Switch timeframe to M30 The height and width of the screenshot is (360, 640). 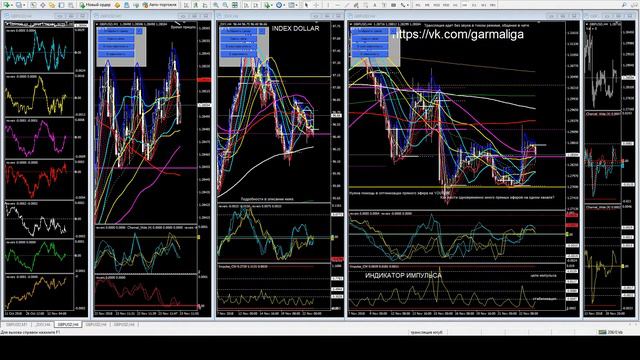pyautogui.click(x=446, y=4)
